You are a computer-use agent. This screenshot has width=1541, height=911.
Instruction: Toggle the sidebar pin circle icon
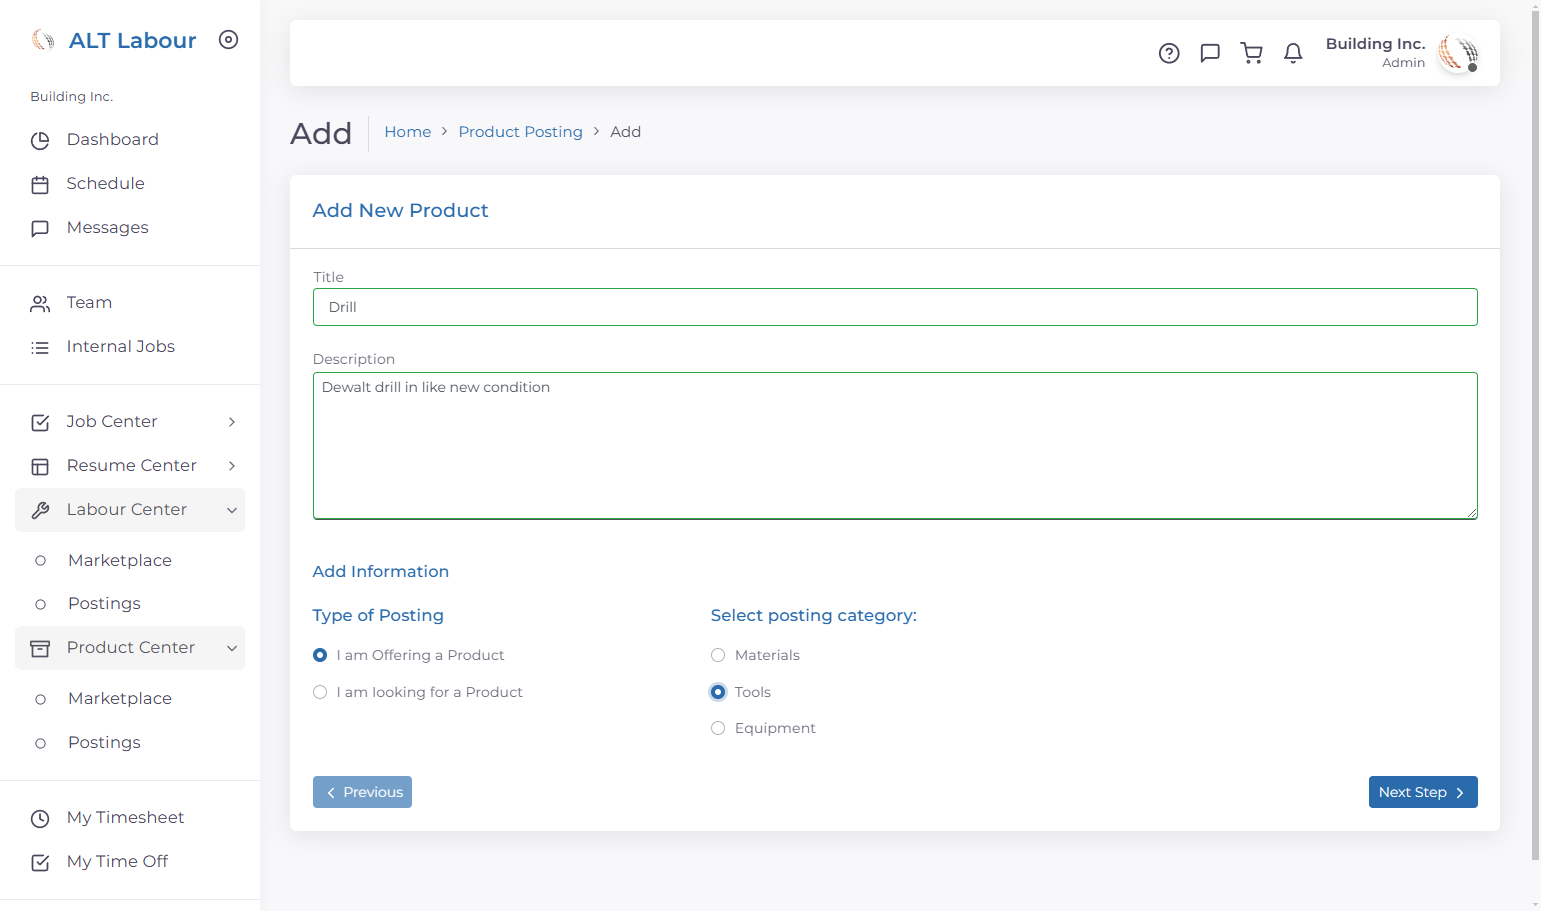click(x=229, y=40)
